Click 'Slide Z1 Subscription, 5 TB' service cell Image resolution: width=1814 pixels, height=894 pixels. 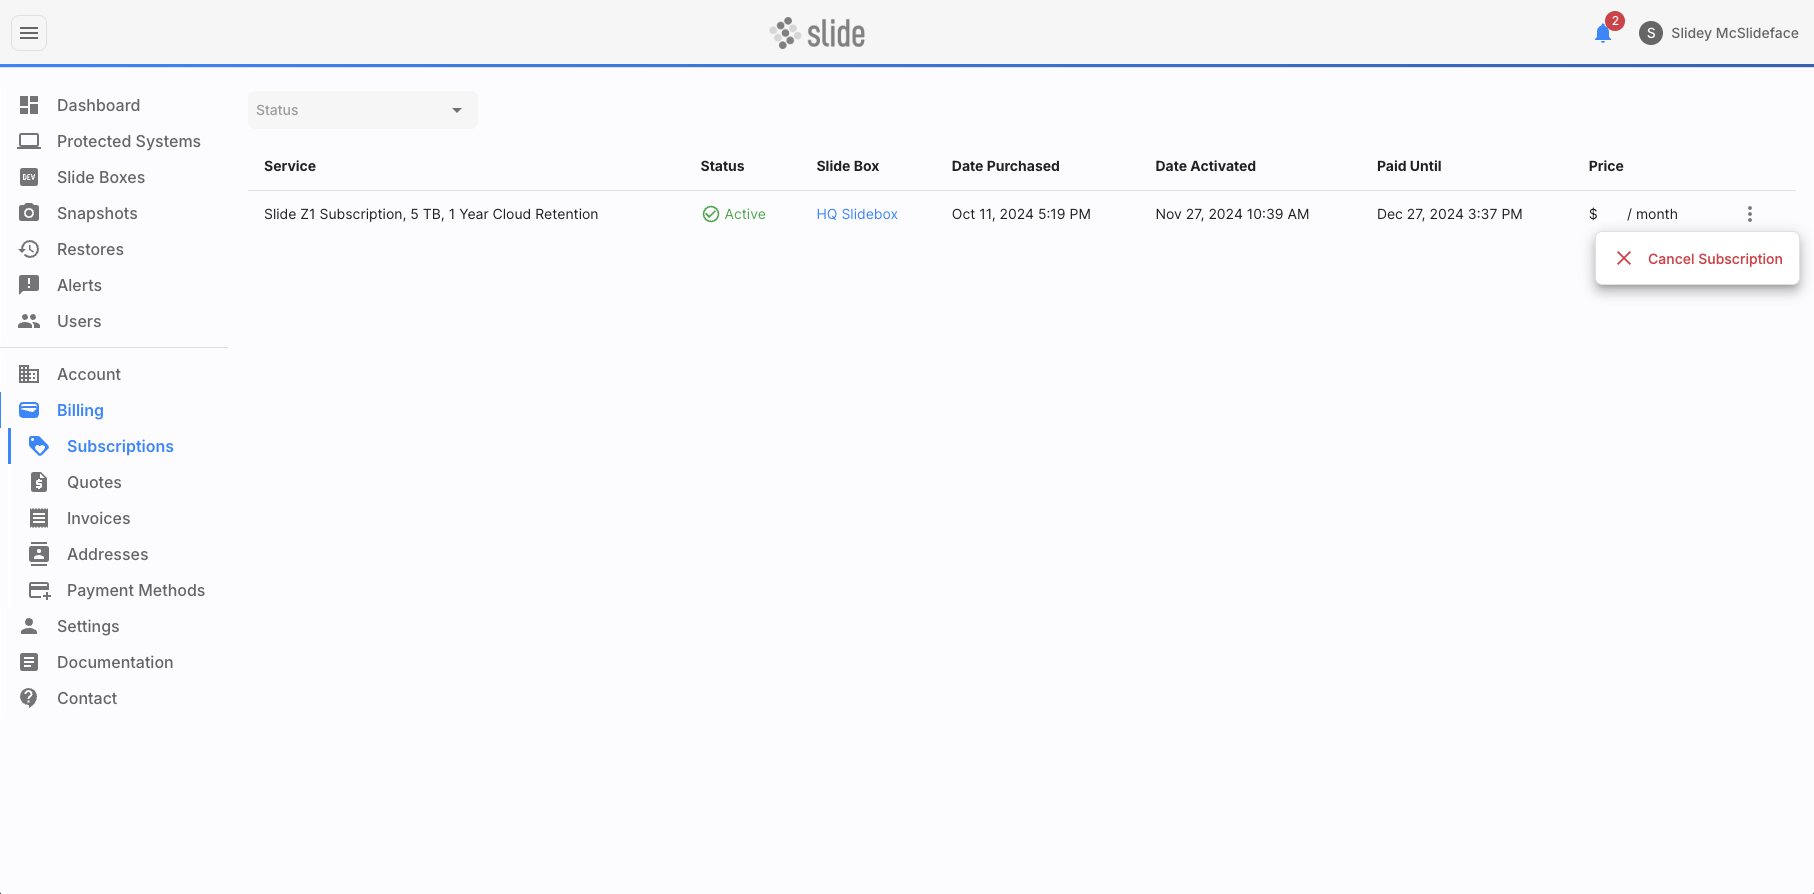click(x=431, y=214)
